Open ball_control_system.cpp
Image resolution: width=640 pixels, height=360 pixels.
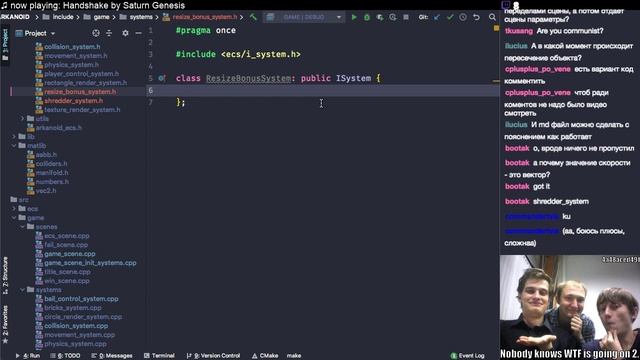[x=81, y=298]
